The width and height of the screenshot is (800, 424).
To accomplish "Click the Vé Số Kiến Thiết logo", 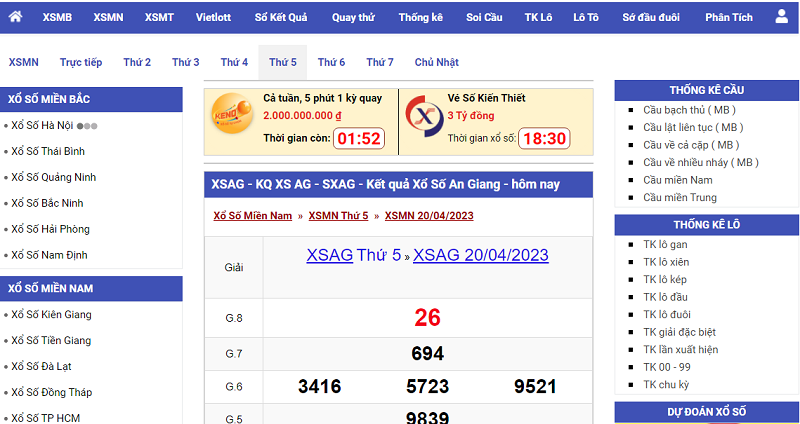I will pos(424,116).
